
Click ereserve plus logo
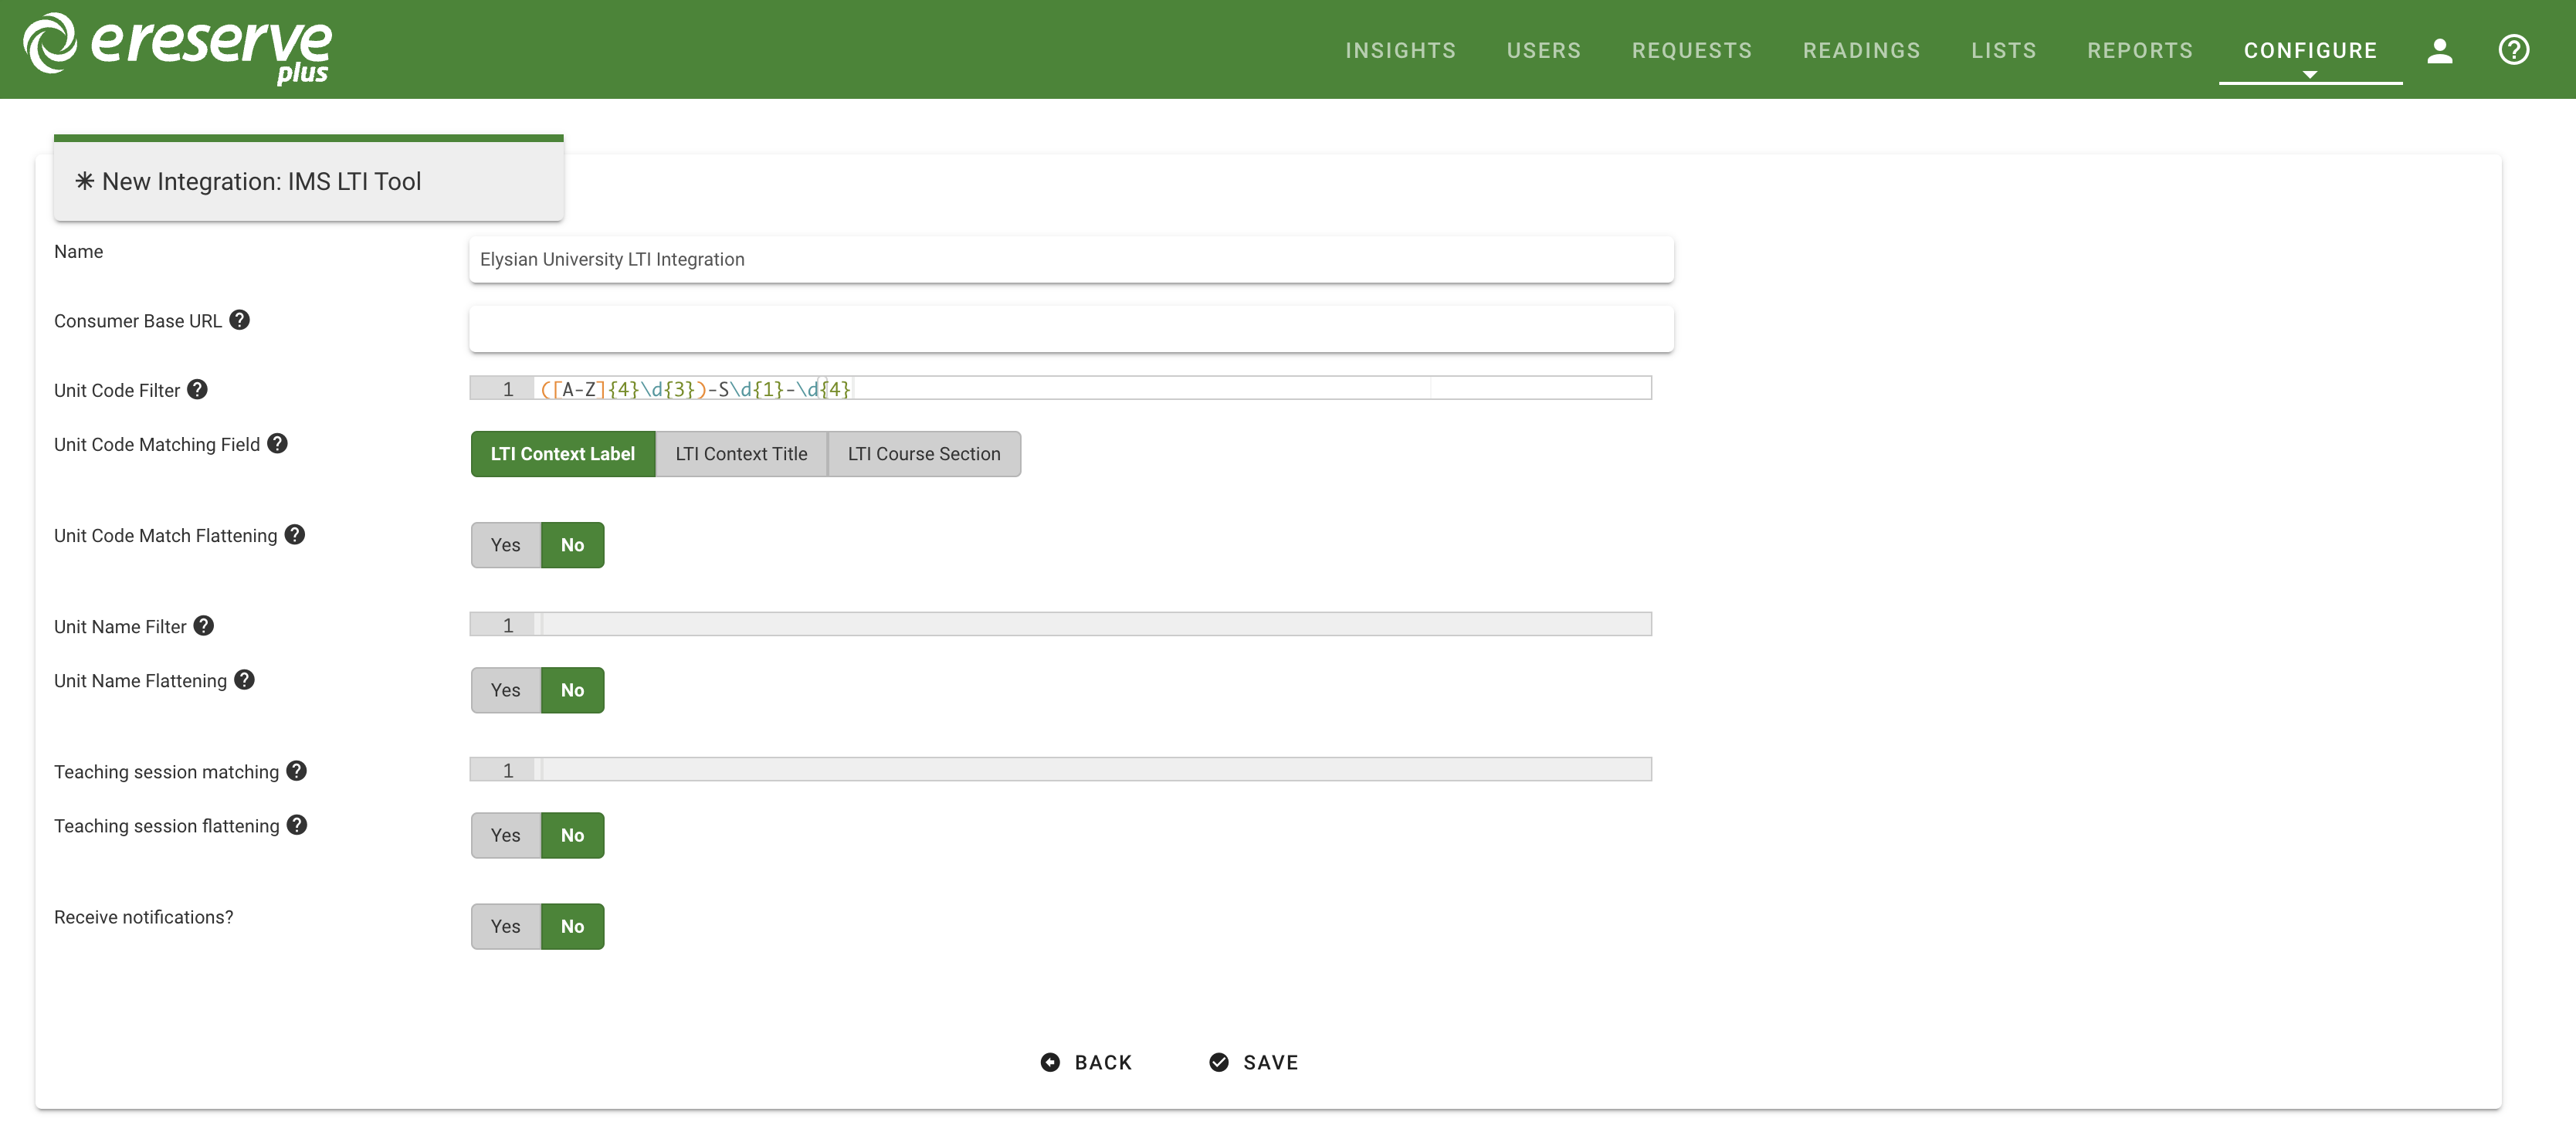click(178, 48)
